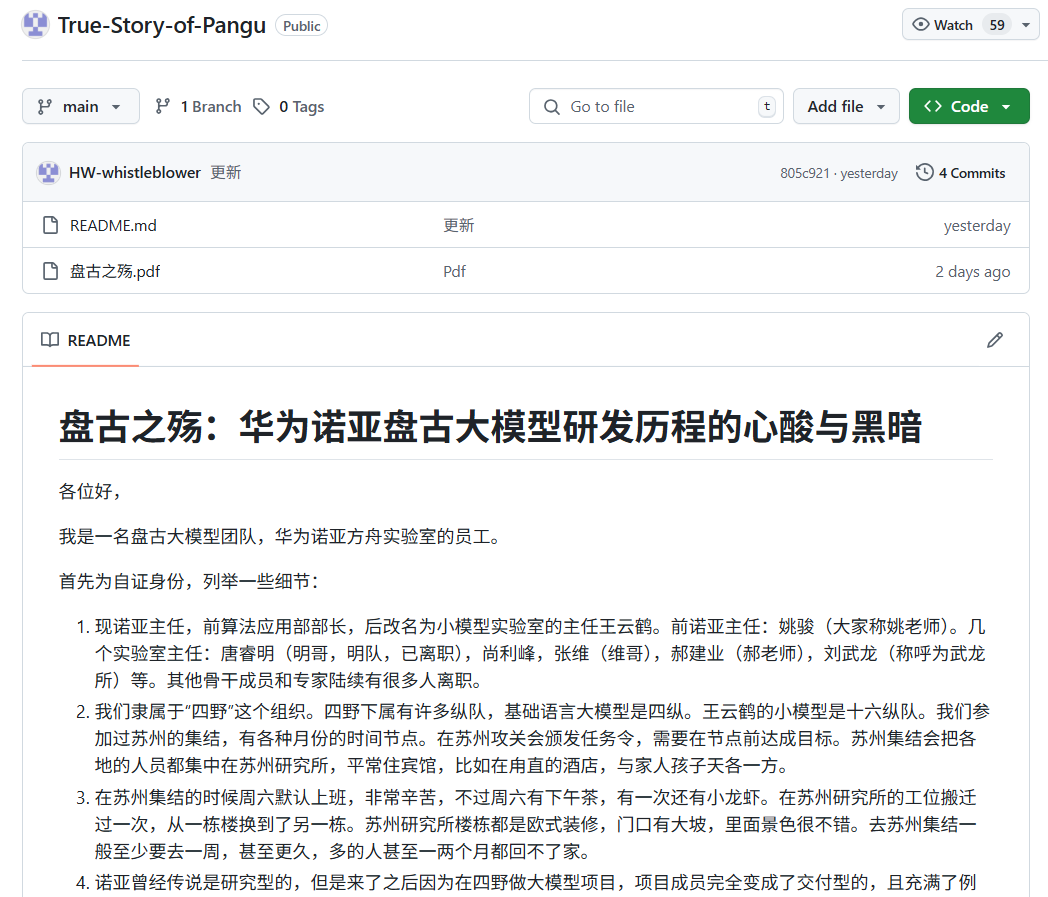
Task: Click the tag icon beside 0 Tags
Action: (x=261, y=106)
